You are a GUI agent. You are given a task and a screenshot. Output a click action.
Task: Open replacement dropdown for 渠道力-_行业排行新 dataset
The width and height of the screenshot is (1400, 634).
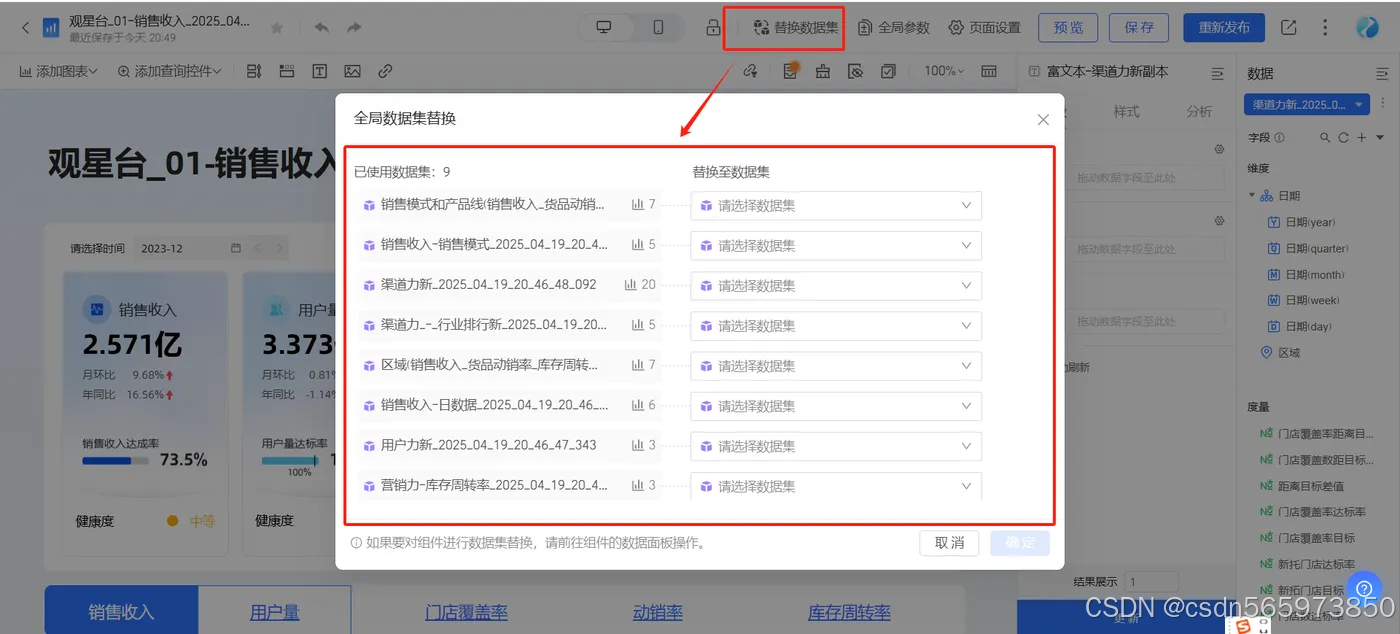click(x=836, y=325)
